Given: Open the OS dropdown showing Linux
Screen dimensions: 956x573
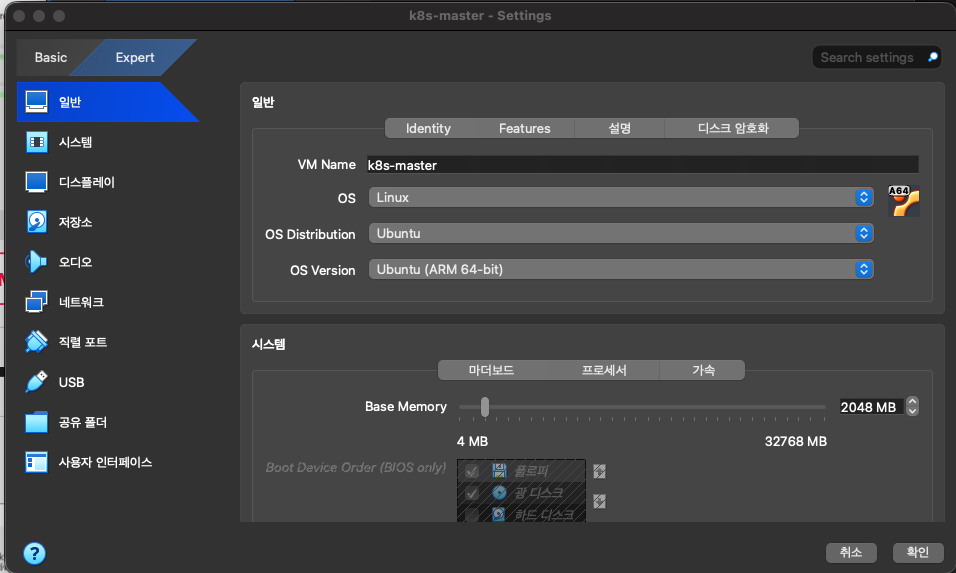Looking at the screenshot, I should 621,198.
